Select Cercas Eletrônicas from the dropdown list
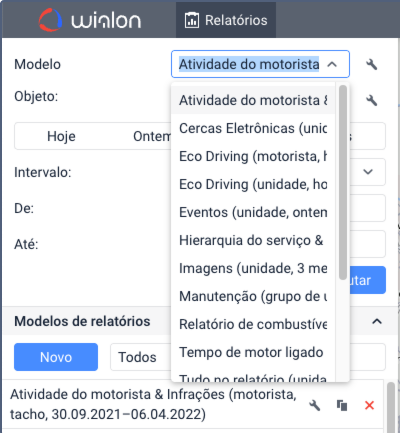This screenshot has height=433, width=400. click(x=253, y=128)
